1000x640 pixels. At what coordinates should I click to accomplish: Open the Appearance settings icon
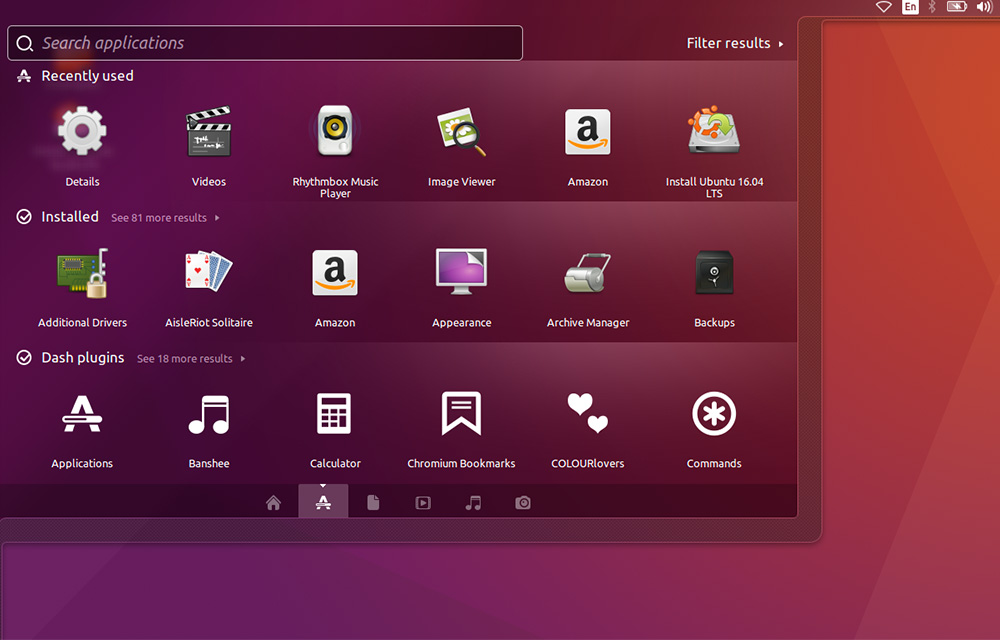click(461, 273)
